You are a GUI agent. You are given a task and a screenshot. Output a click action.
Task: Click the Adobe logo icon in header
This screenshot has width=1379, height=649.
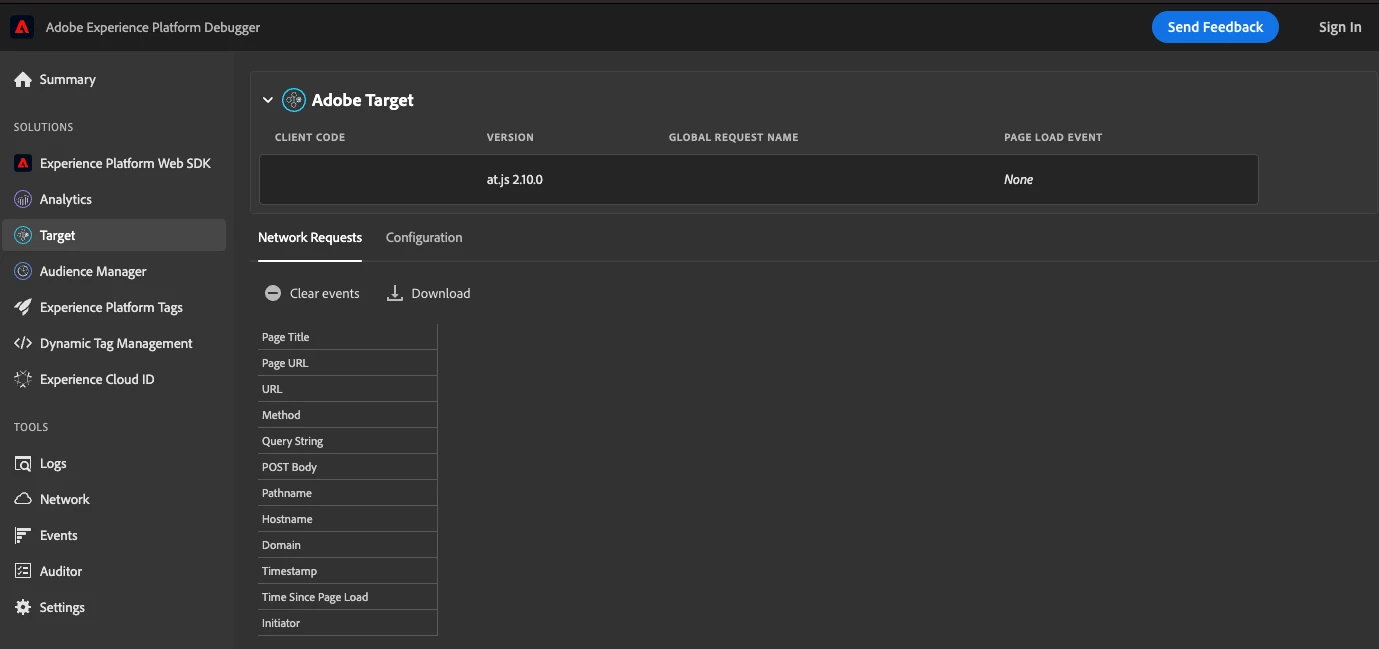coord(22,27)
